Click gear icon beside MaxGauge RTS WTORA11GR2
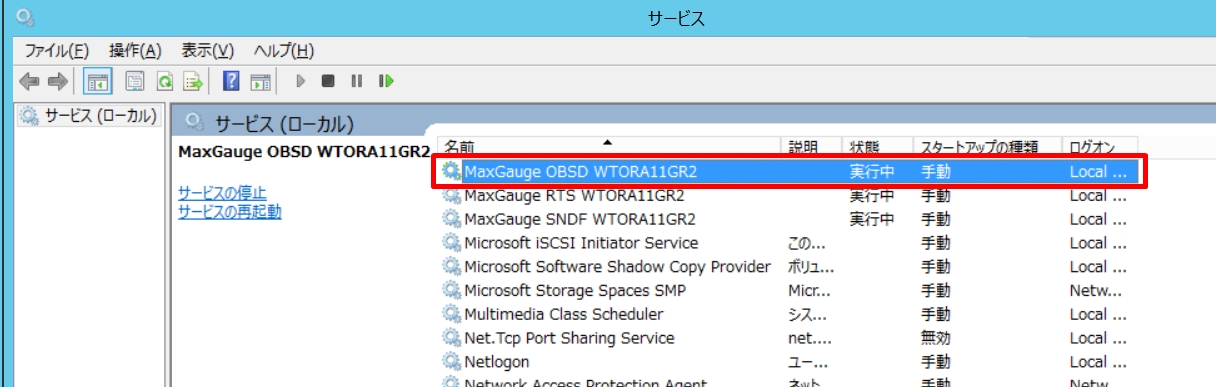Screen dimensions: 1216x387 pyautogui.click(x=452, y=196)
